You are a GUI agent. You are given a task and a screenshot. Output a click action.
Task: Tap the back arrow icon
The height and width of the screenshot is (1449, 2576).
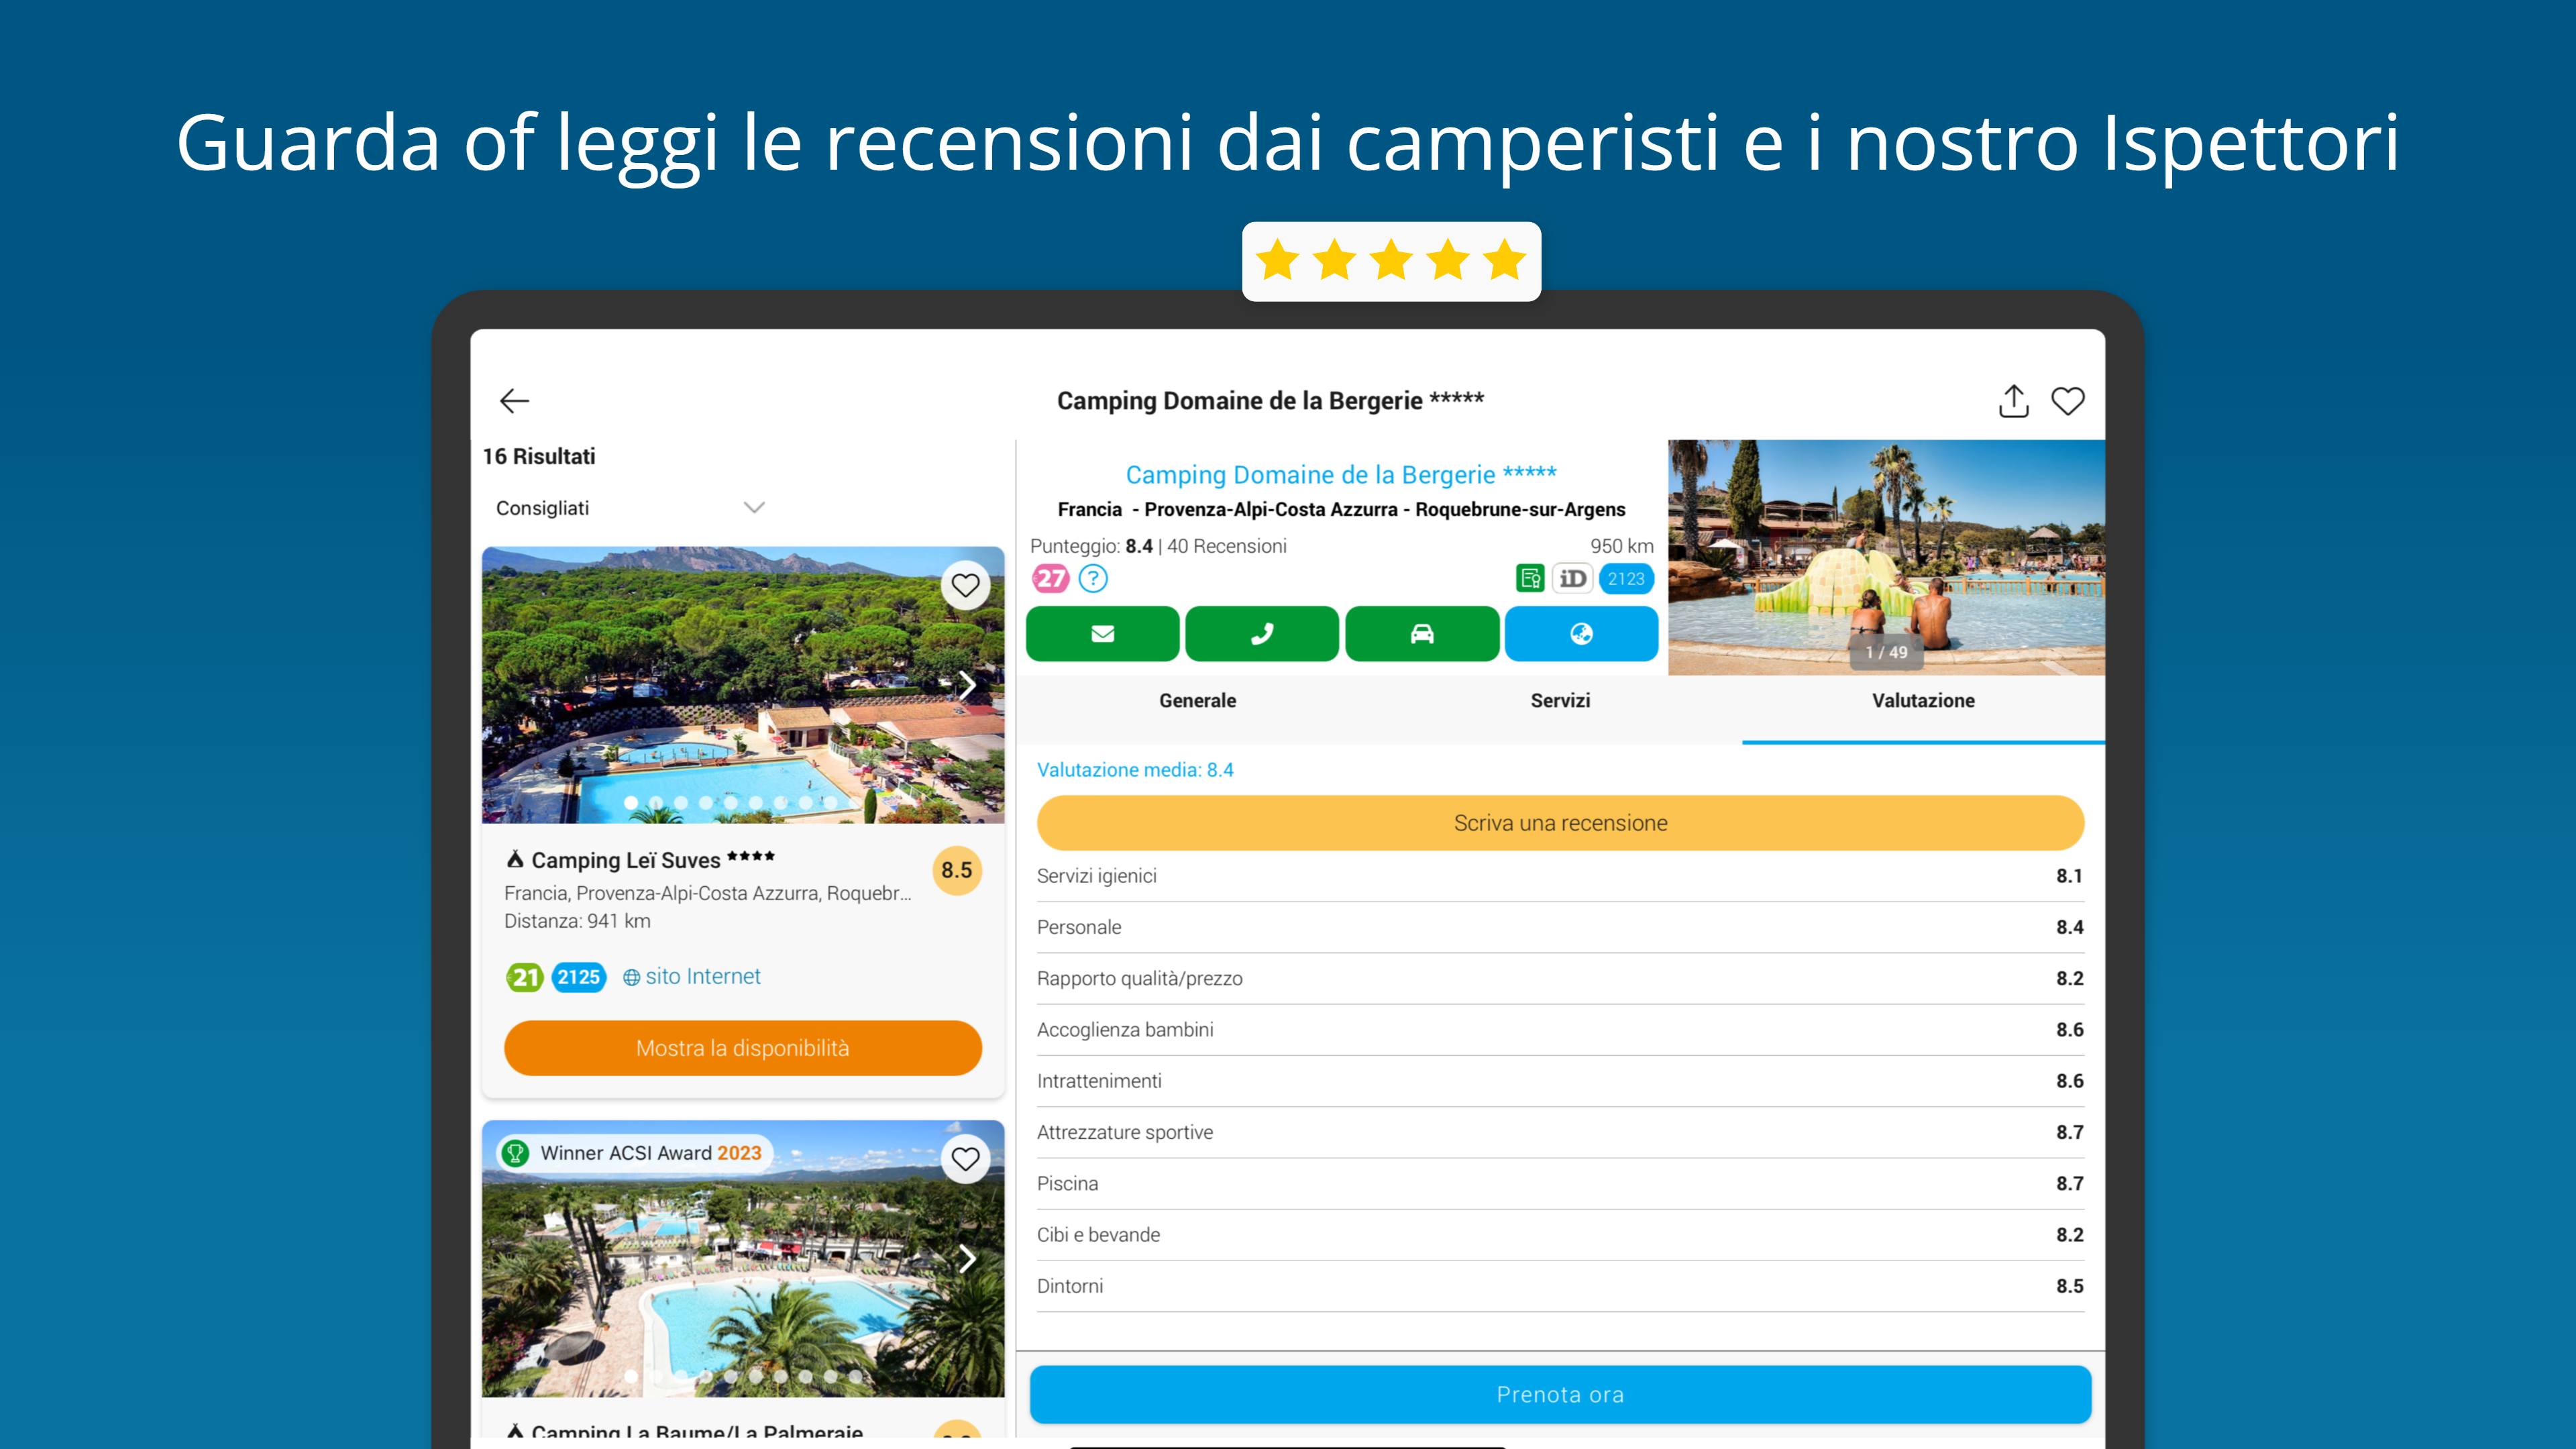click(514, 401)
